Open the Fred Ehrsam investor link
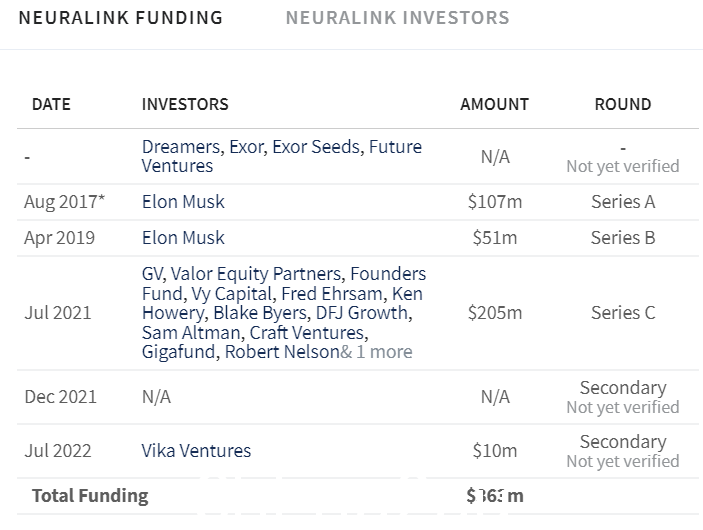The height and width of the screenshot is (530, 703). click(x=332, y=294)
